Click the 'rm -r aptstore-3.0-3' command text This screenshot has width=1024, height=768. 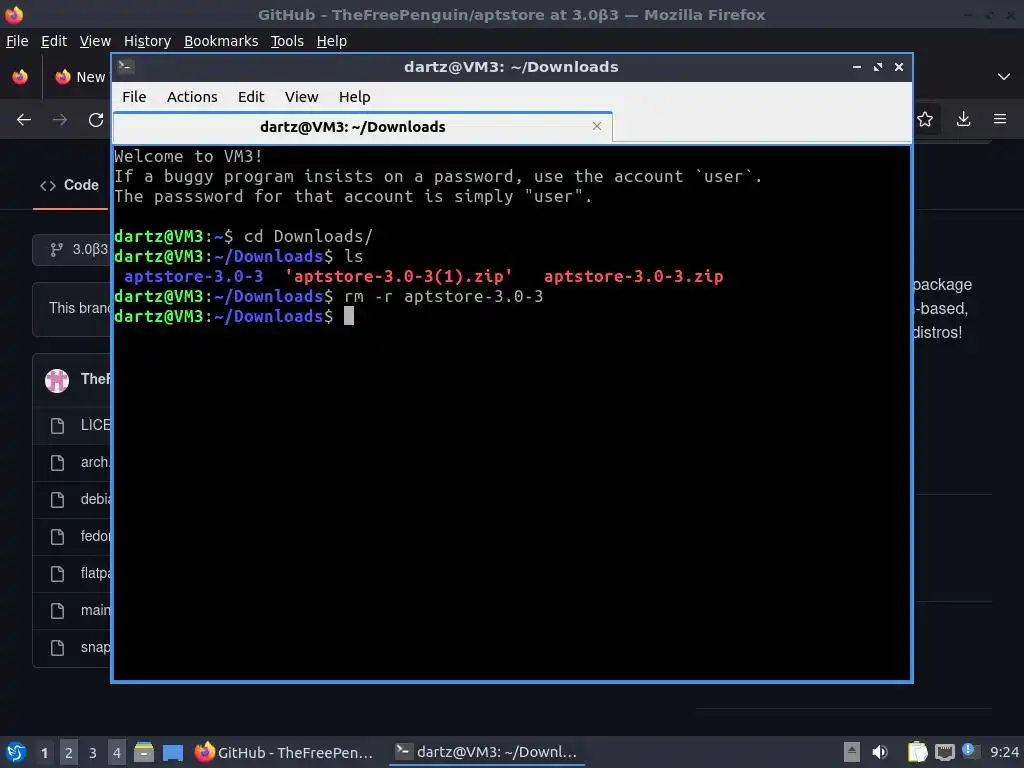pyautogui.click(x=443, y=296)
